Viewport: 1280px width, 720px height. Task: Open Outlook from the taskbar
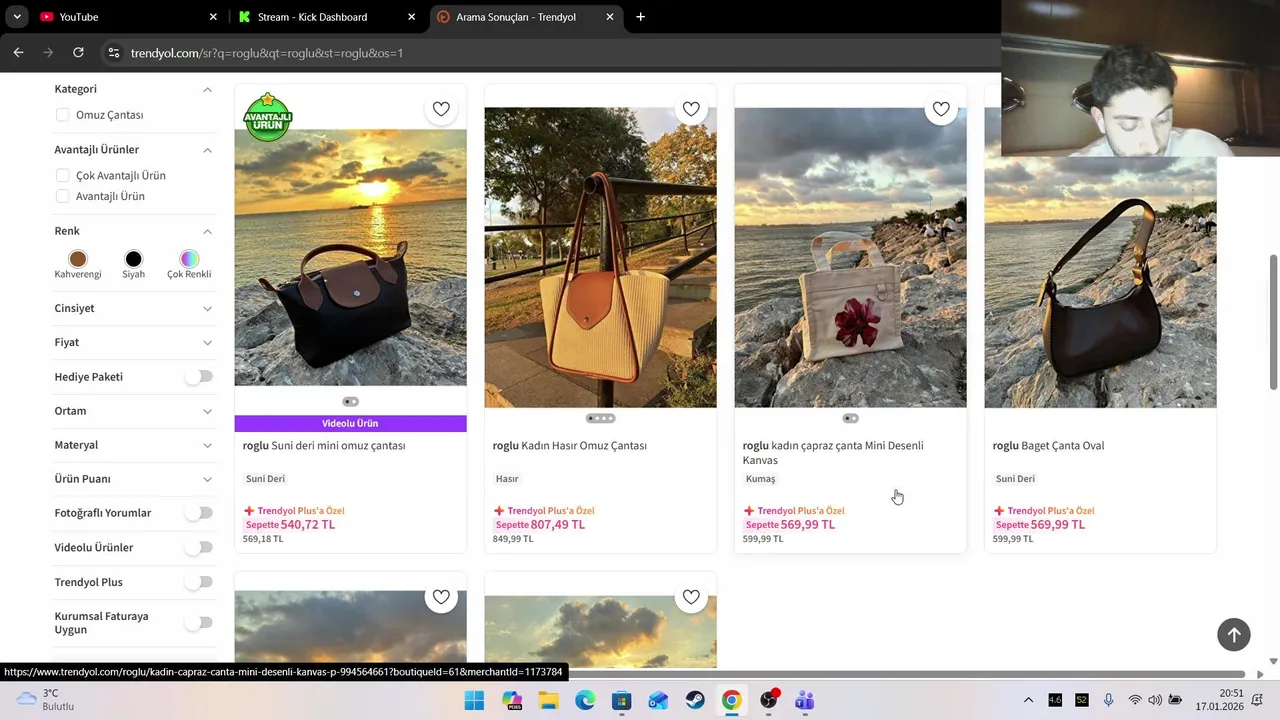658,700
